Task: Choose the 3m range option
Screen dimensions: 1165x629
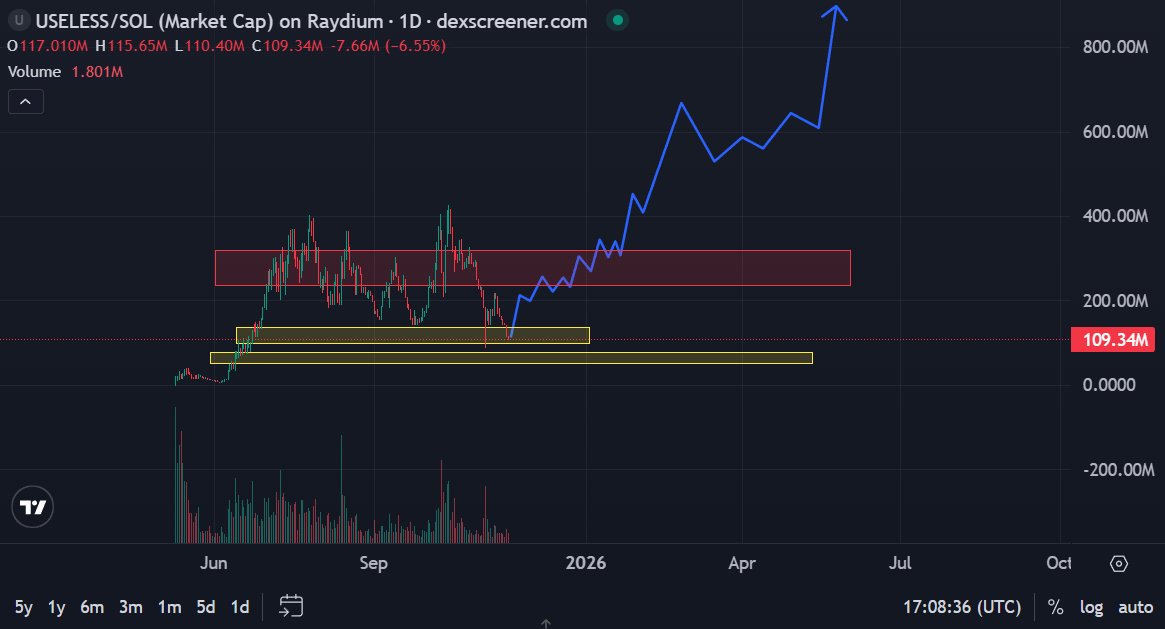Action: pyautogui.click(x=130, y=607)
